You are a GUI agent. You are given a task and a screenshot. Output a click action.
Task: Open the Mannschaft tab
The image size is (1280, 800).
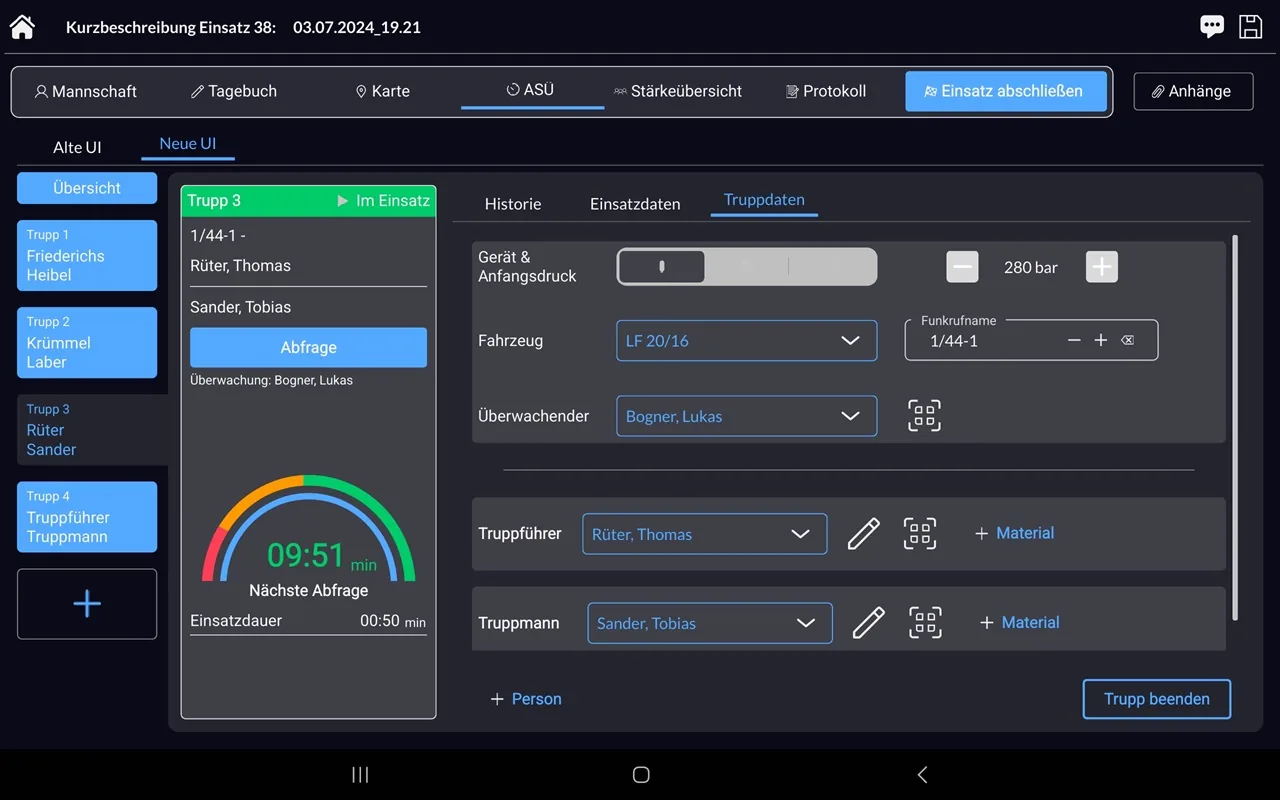(86, 91)
